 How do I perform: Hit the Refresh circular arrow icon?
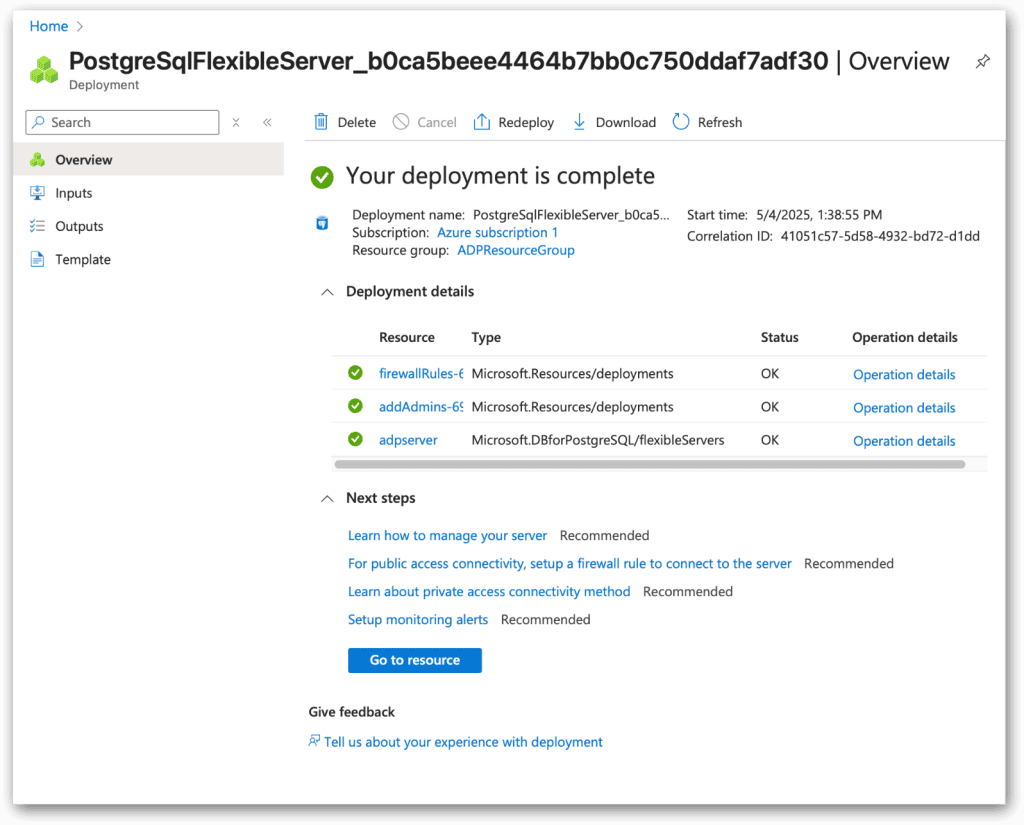[x=681, y=122]
